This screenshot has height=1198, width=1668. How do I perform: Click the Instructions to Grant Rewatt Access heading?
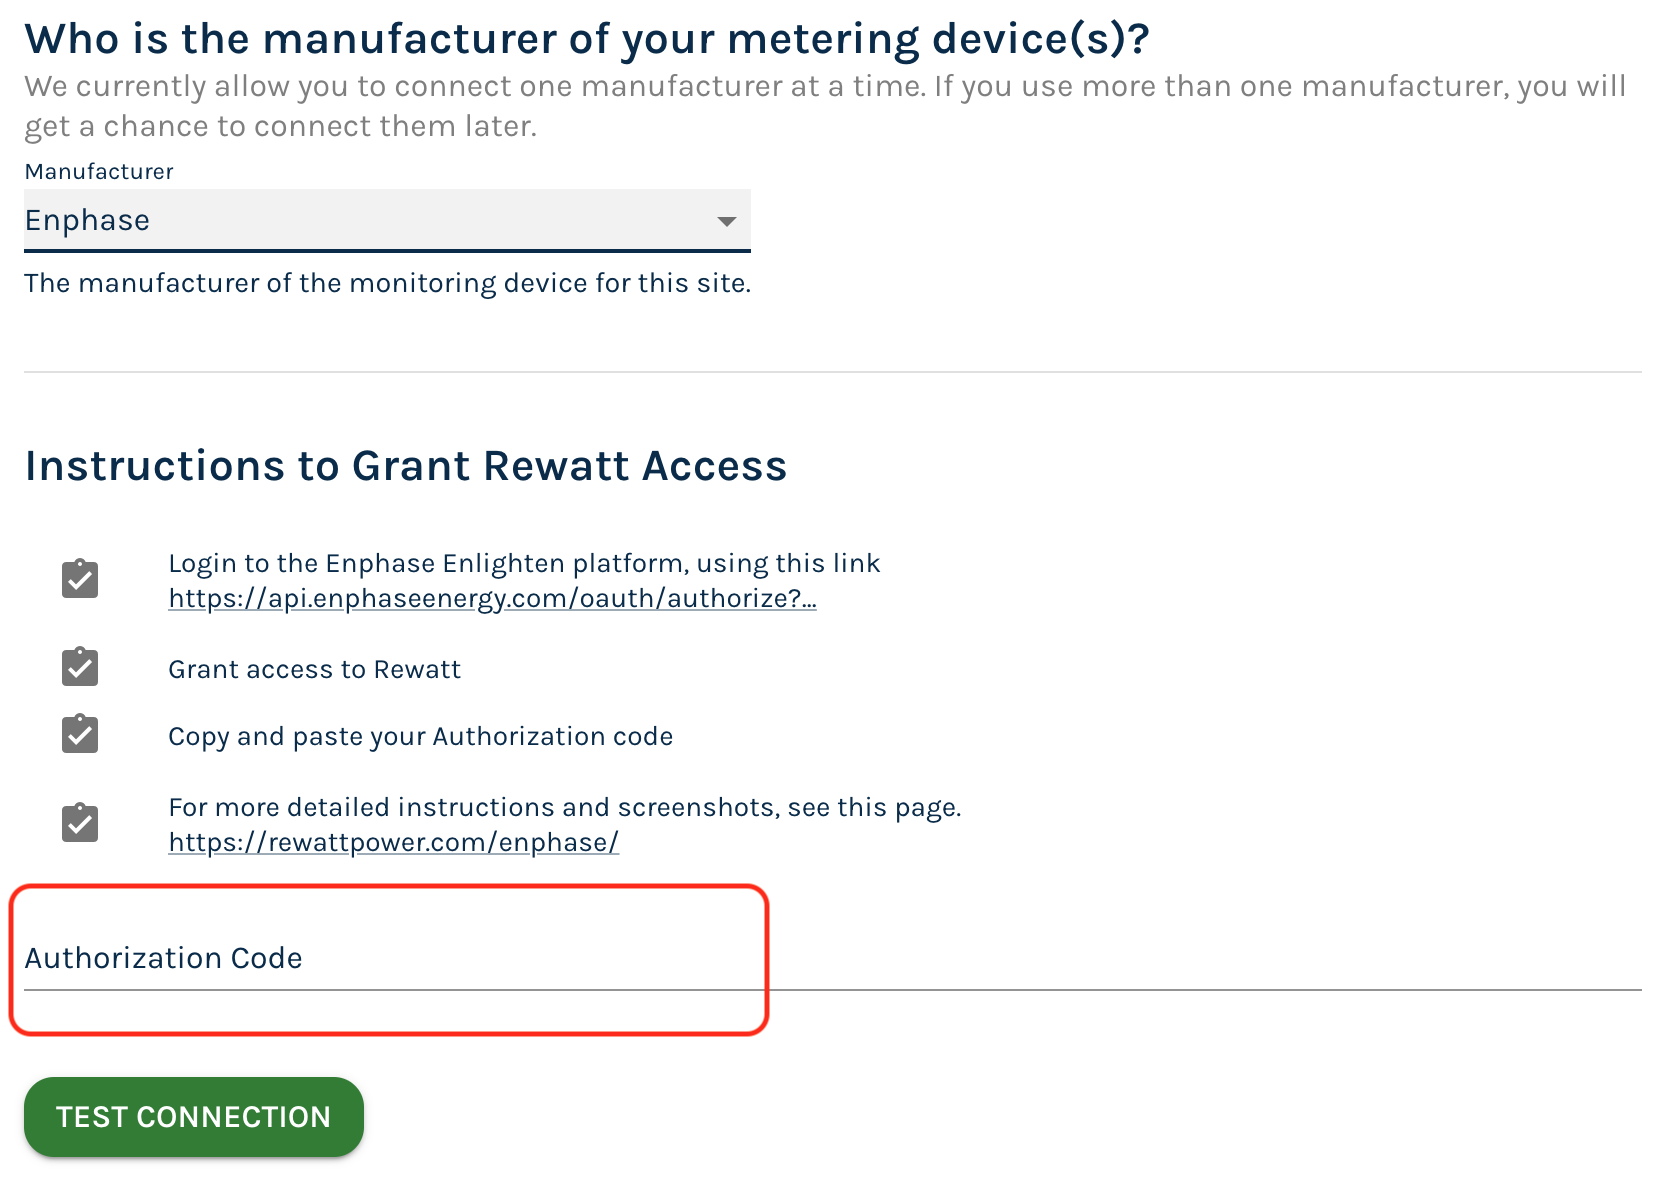[x=405, y=466]
